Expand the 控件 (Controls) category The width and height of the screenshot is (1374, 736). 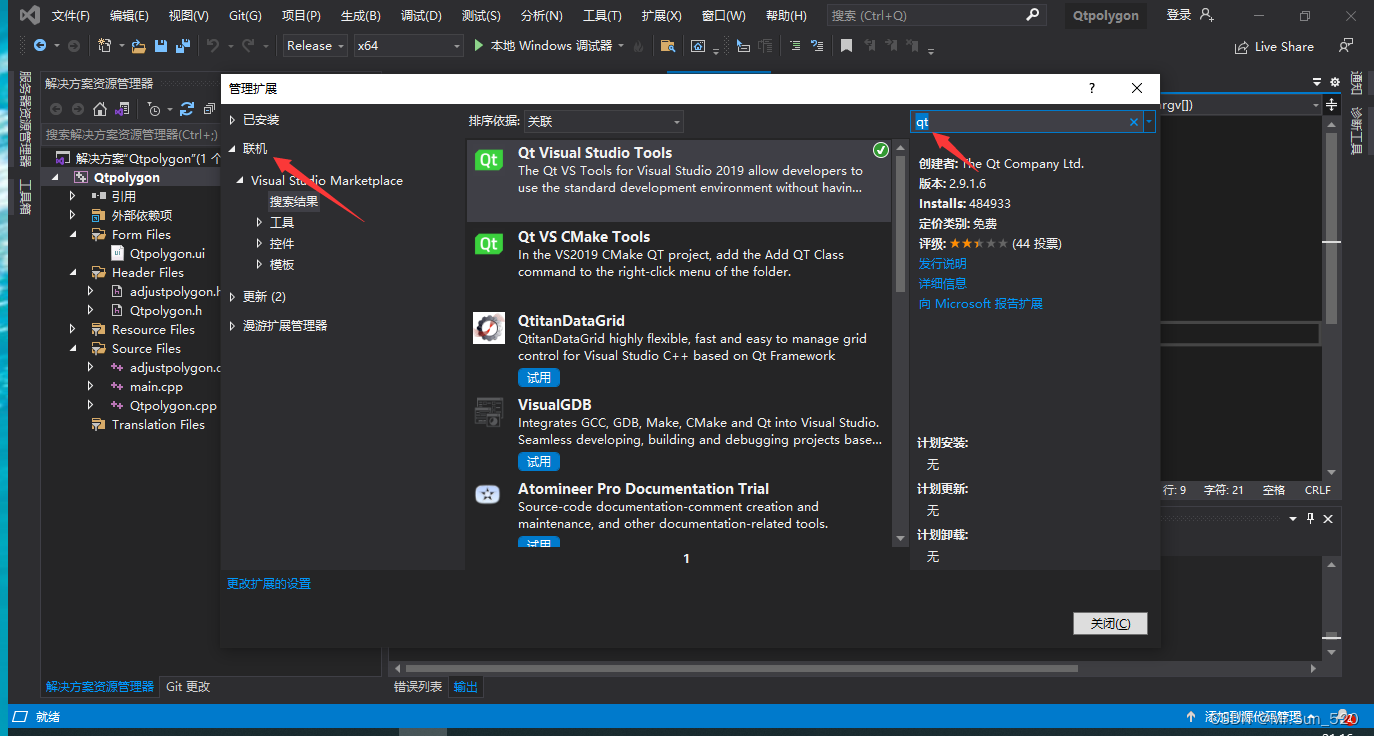[260, 244]
